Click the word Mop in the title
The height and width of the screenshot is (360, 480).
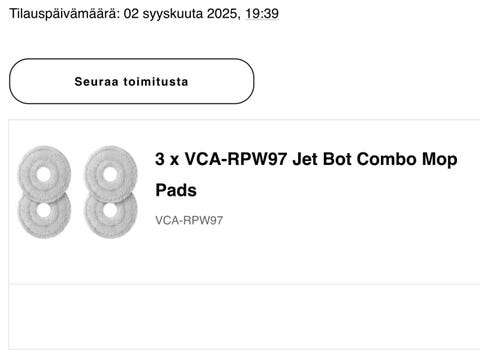[440, 160]
